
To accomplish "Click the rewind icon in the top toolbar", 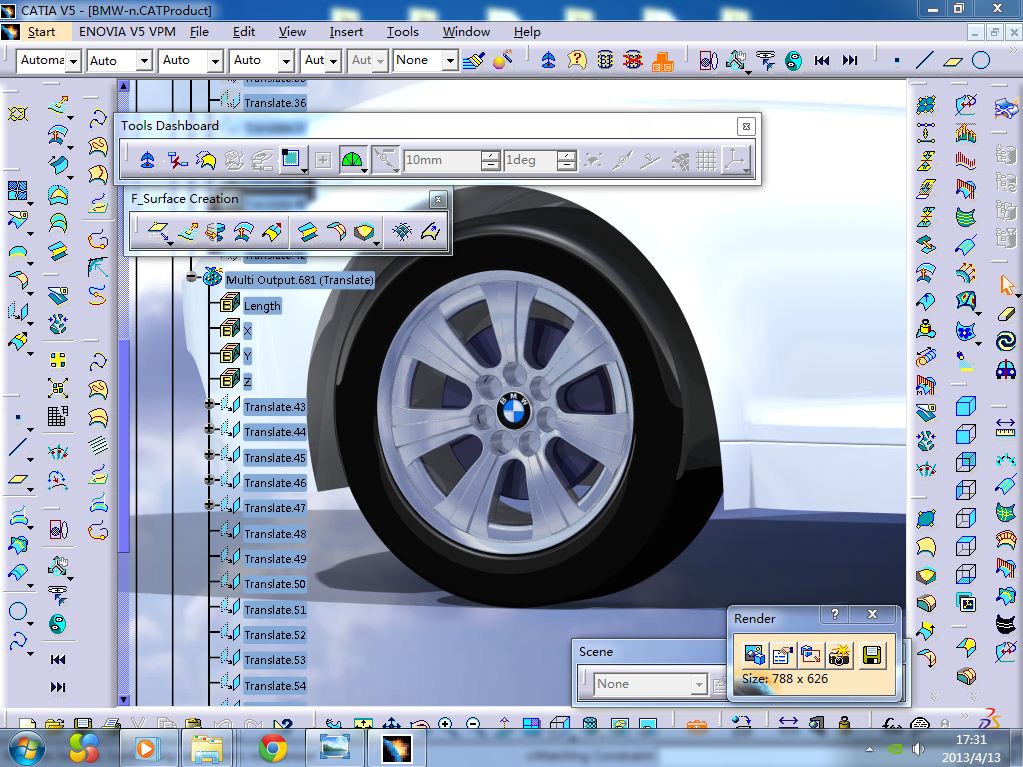I will coord(821,61).
